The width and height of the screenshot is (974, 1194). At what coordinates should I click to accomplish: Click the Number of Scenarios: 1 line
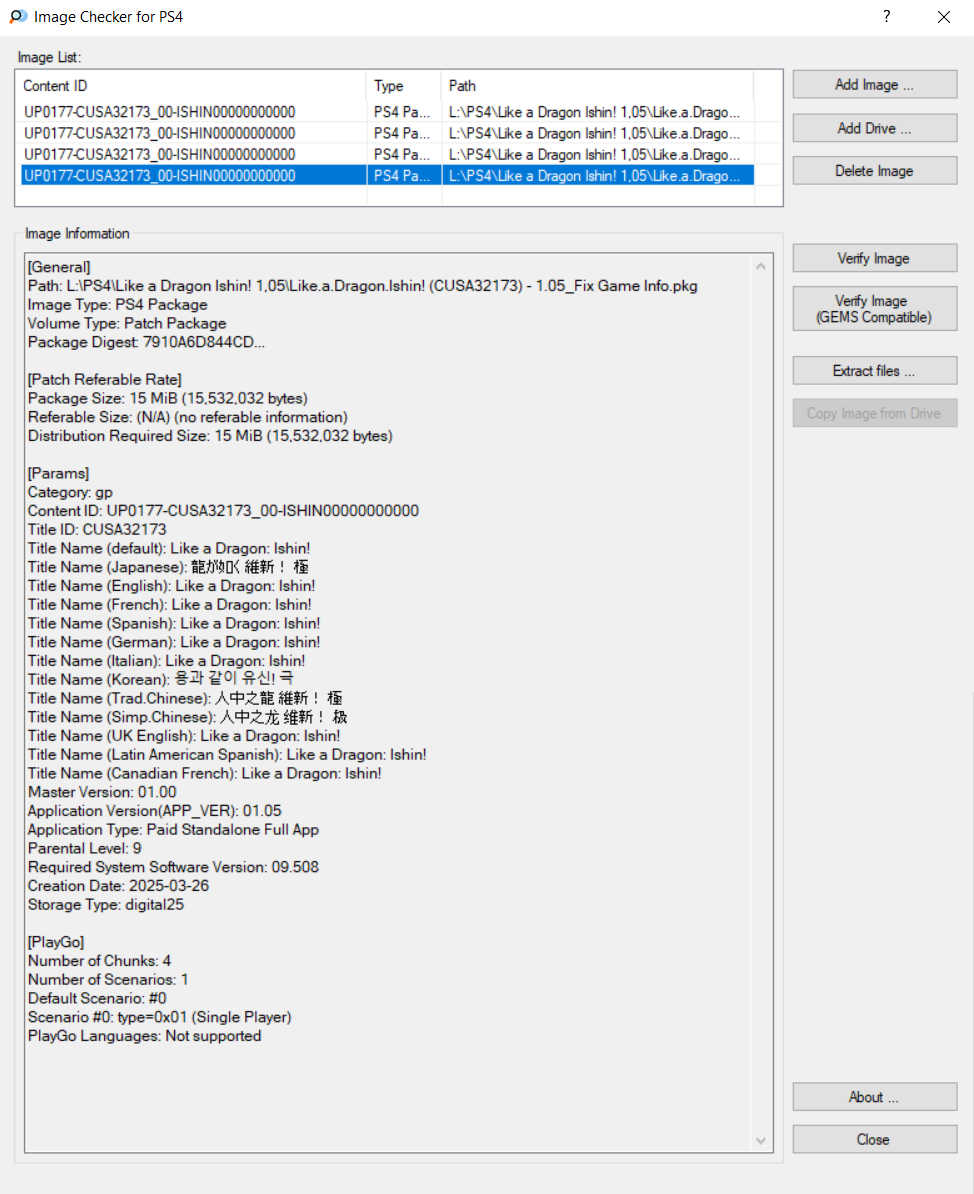(108, 980)
